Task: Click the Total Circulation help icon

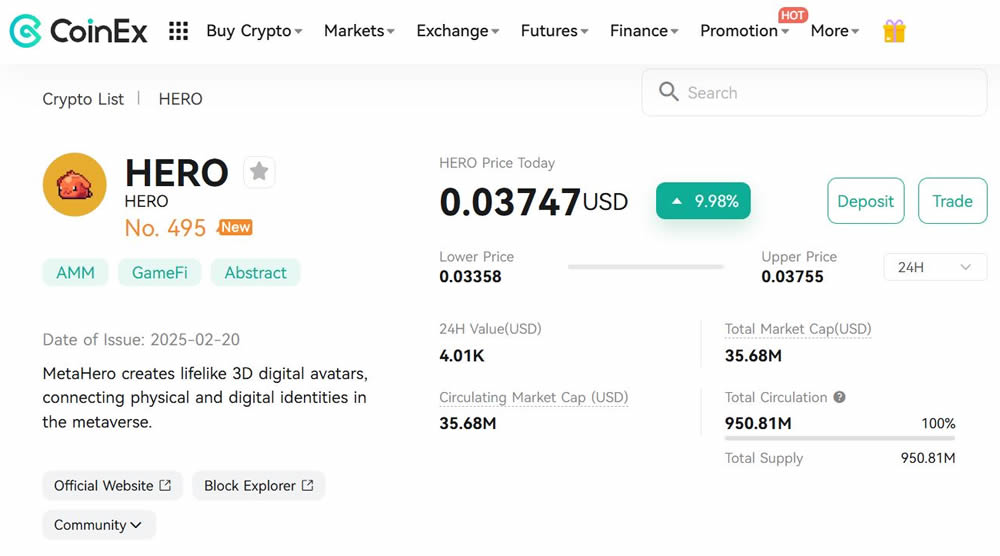Action: tap(840, 397)
